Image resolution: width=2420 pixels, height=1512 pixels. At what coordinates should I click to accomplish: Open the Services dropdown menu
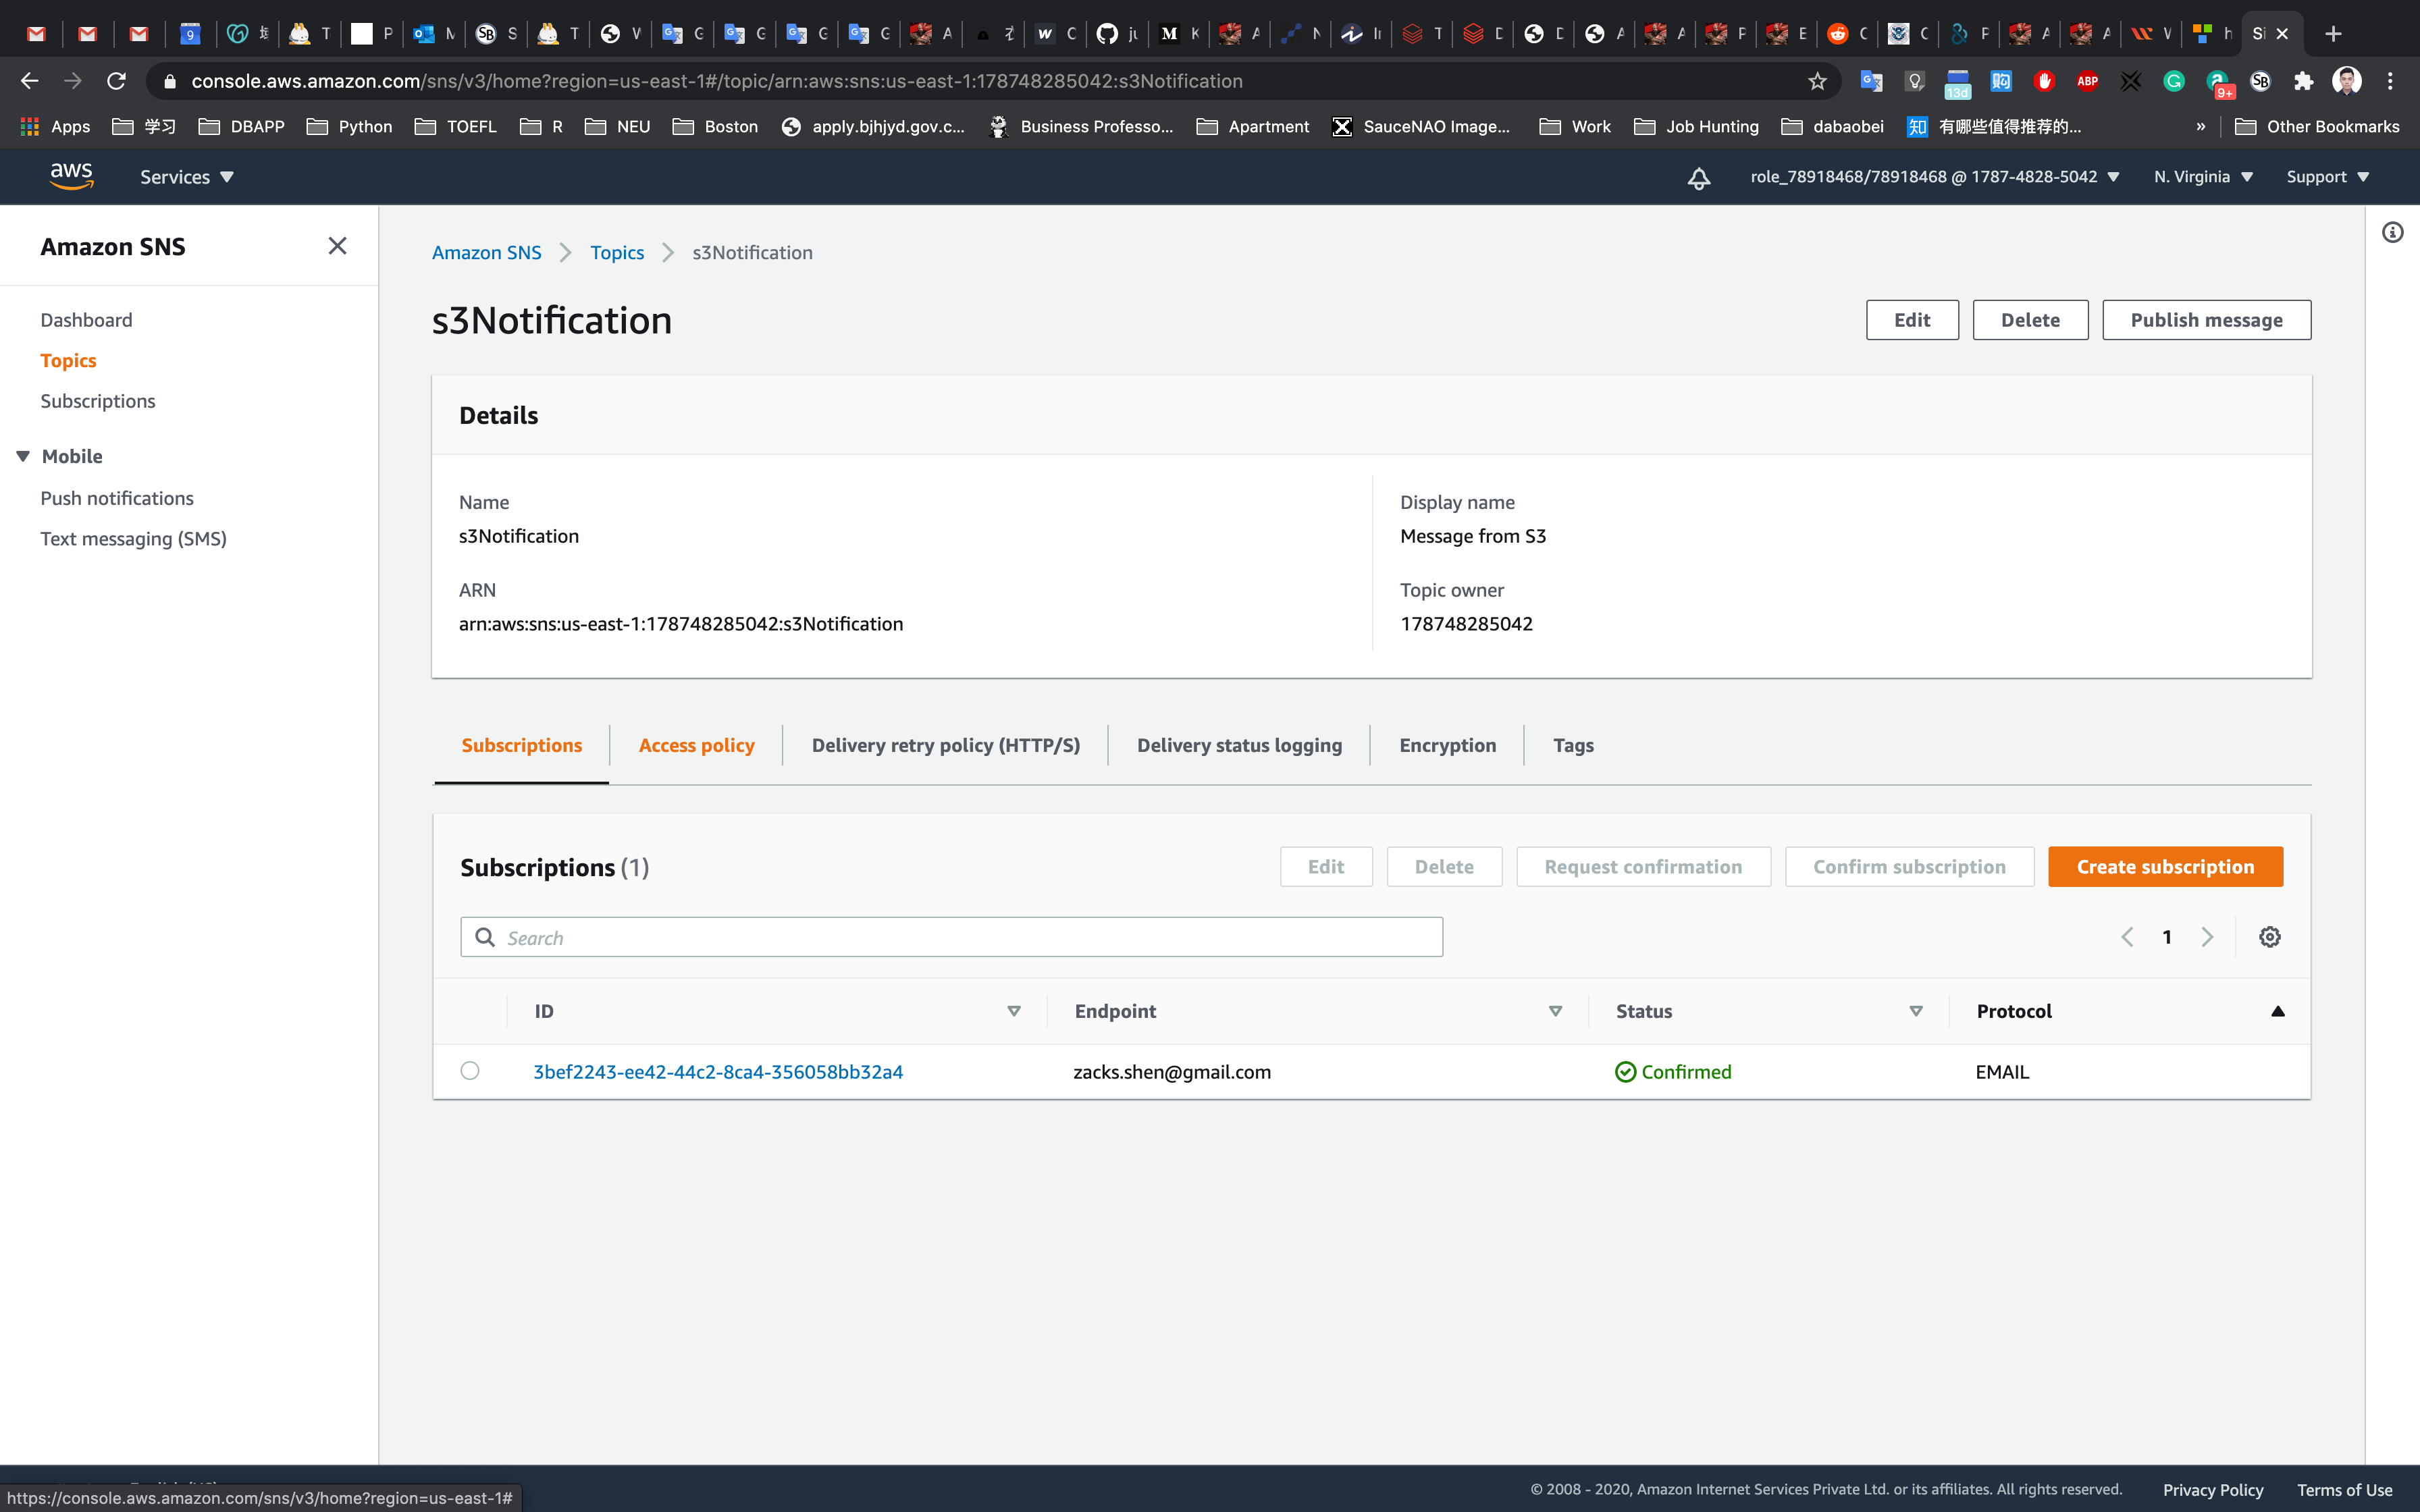coord(187,177)
